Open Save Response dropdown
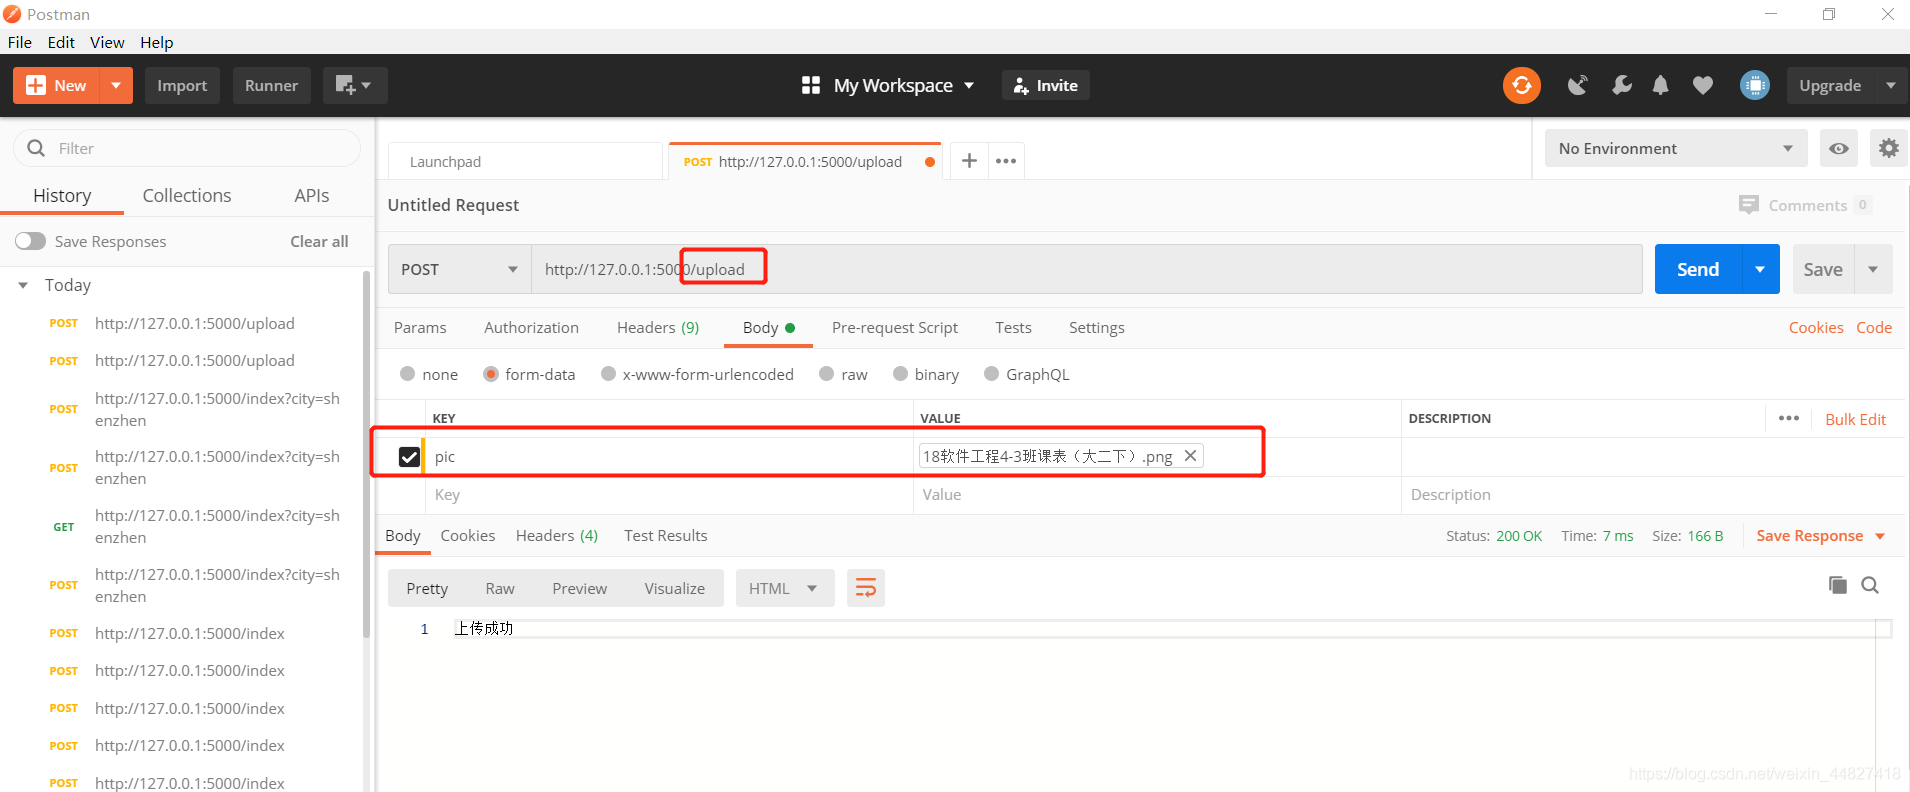1910x792 pixels. coord(1880,536)
